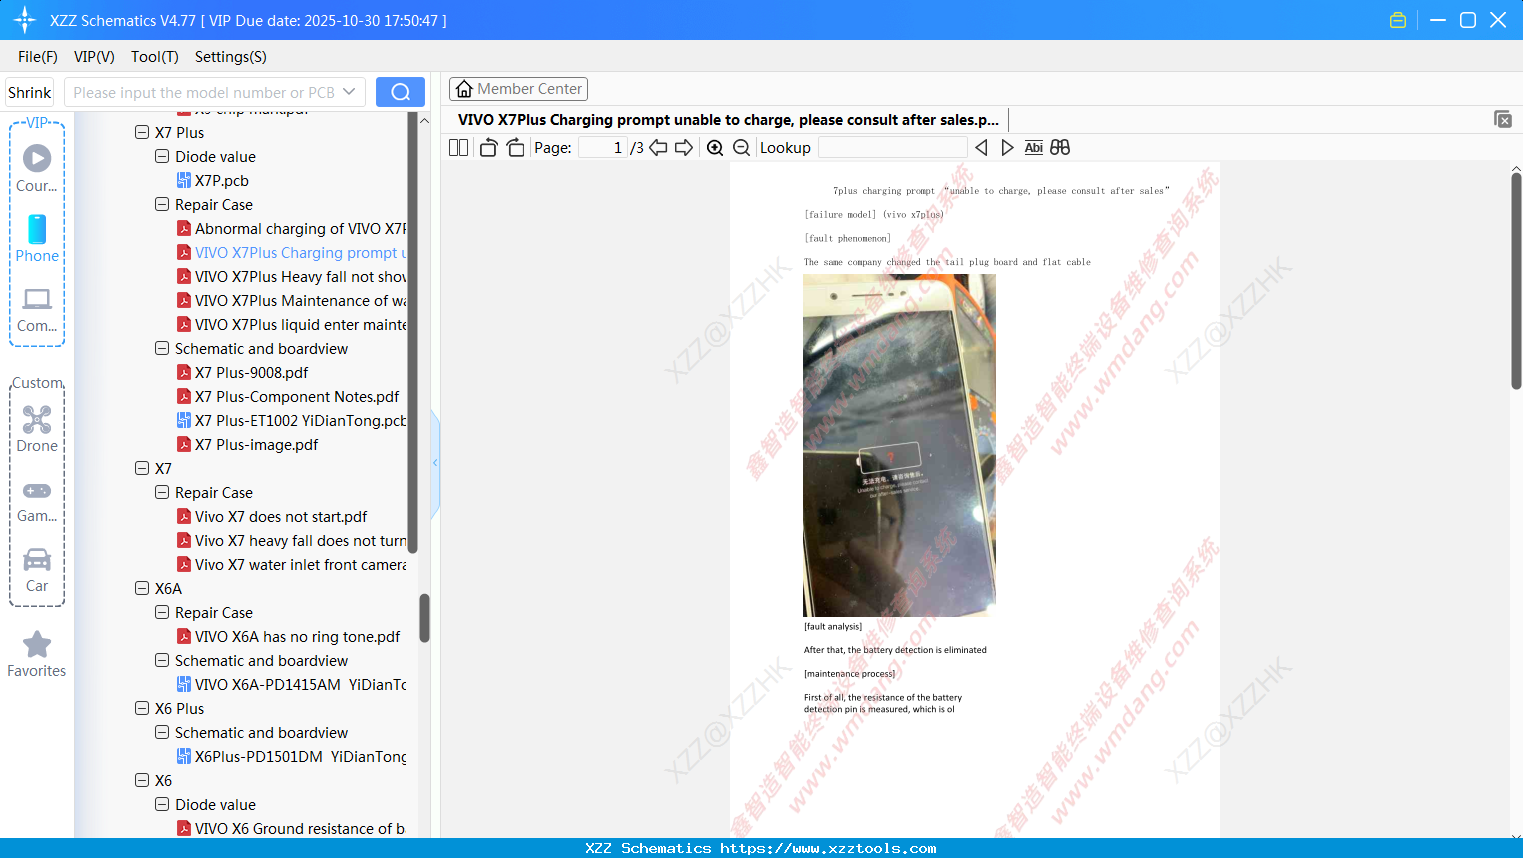Rotate the PDF page counterclockwise

(488, 147)
